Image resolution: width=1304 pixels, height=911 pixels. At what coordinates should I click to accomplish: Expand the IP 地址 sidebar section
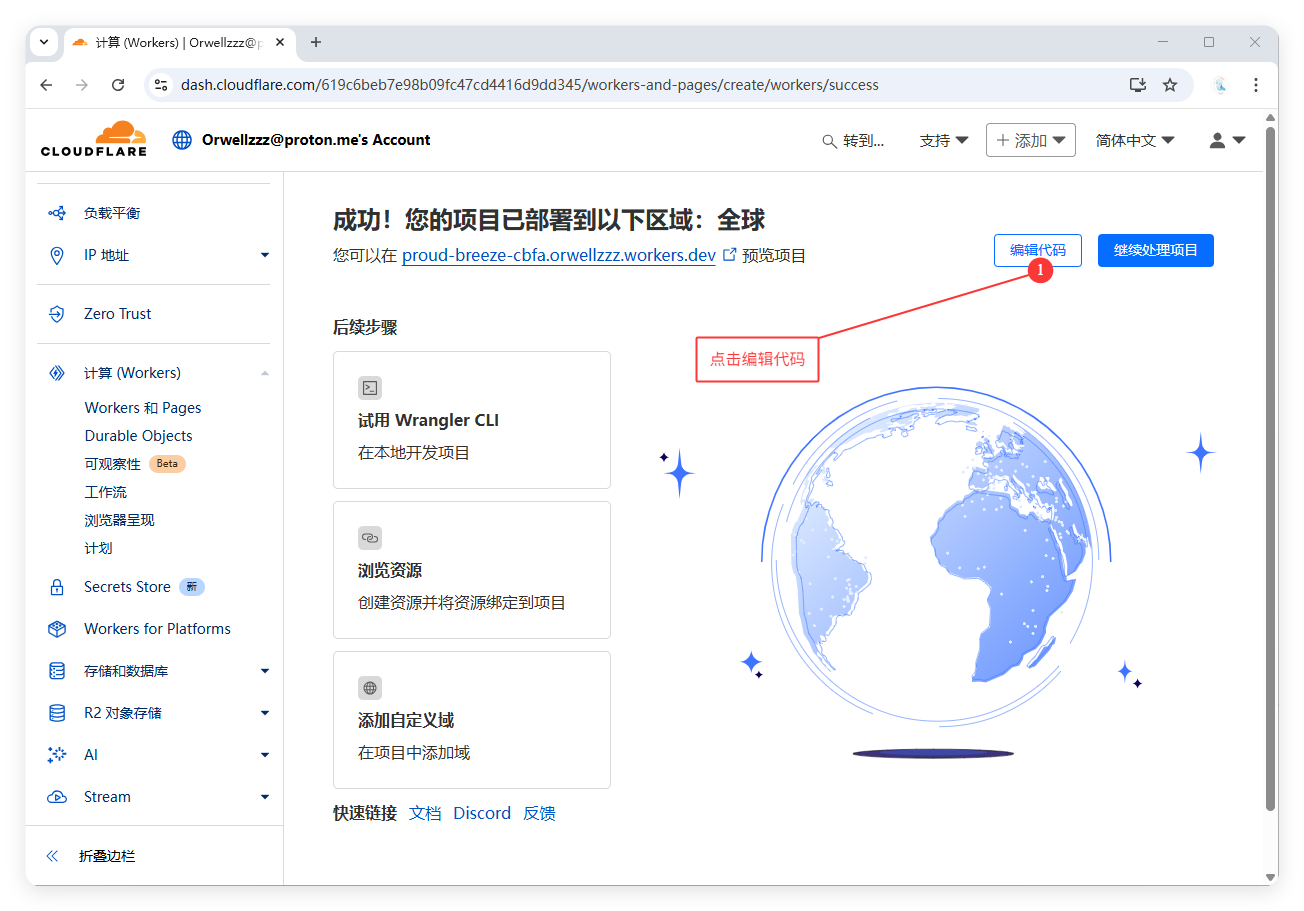click(x=264, y=255)
